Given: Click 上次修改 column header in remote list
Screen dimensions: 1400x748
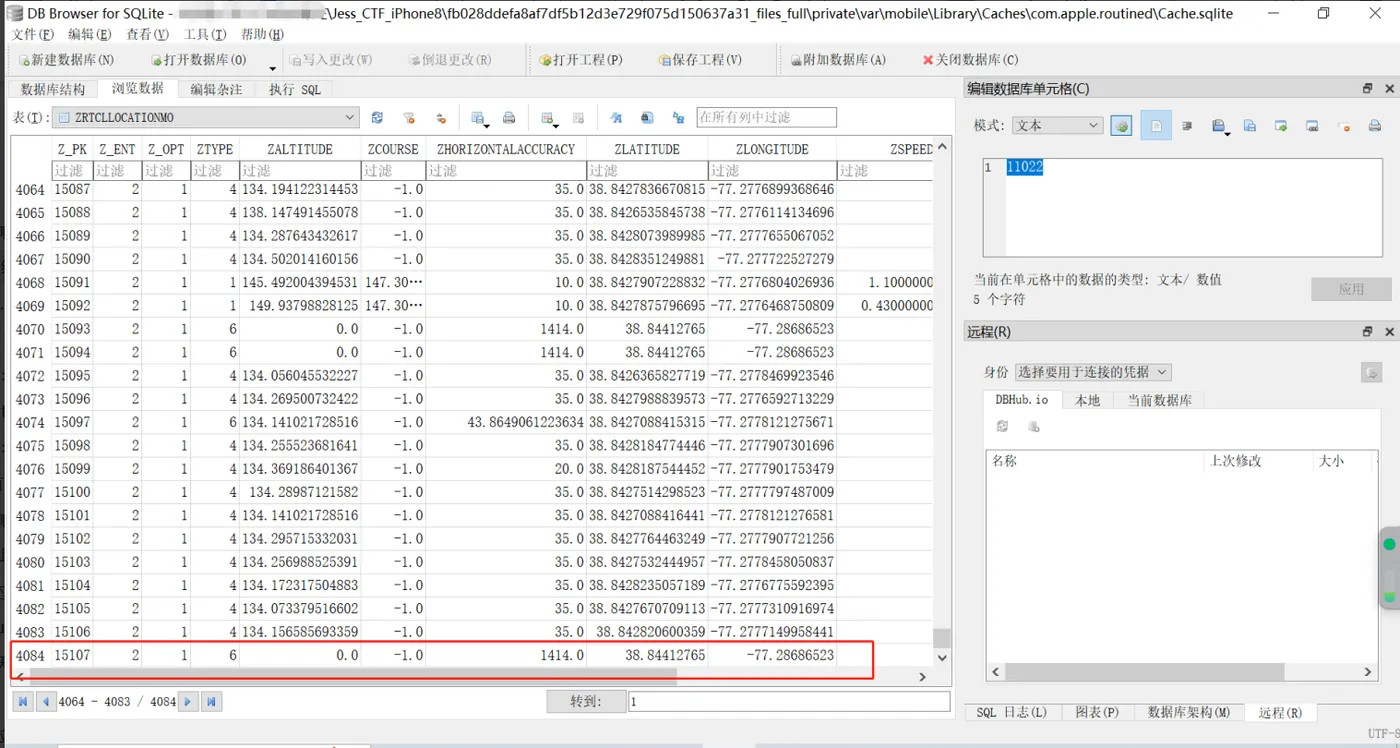Looking at the screenshot, I should [x=1259, y=461].
